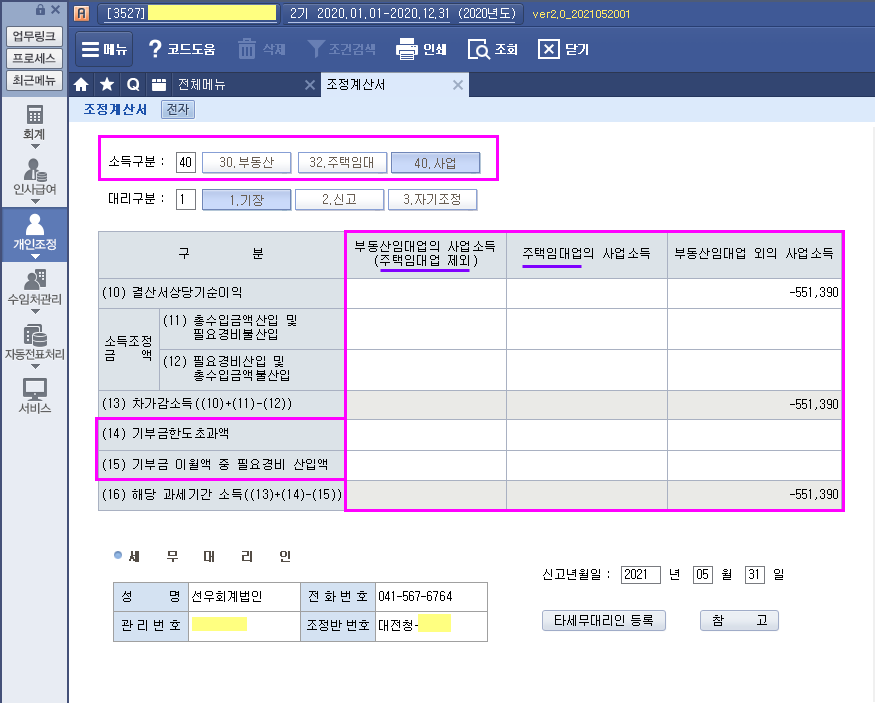
Task: Click the 조회 search icon
Action: point(479,49)
